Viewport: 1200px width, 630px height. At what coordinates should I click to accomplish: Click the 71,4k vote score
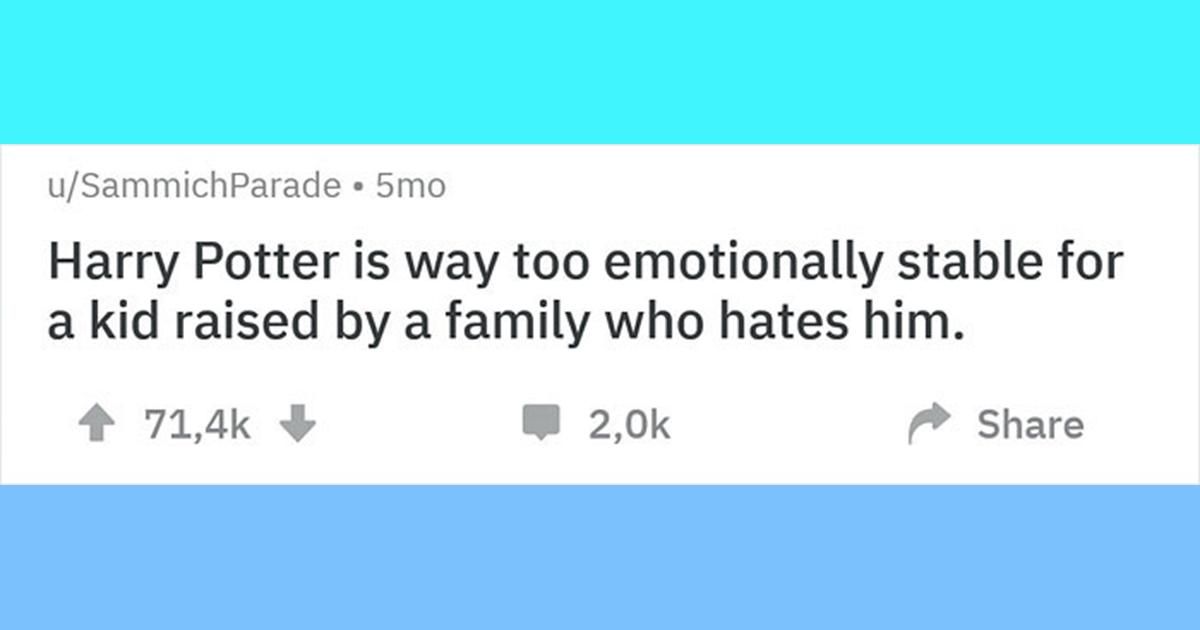pos(197,426)
